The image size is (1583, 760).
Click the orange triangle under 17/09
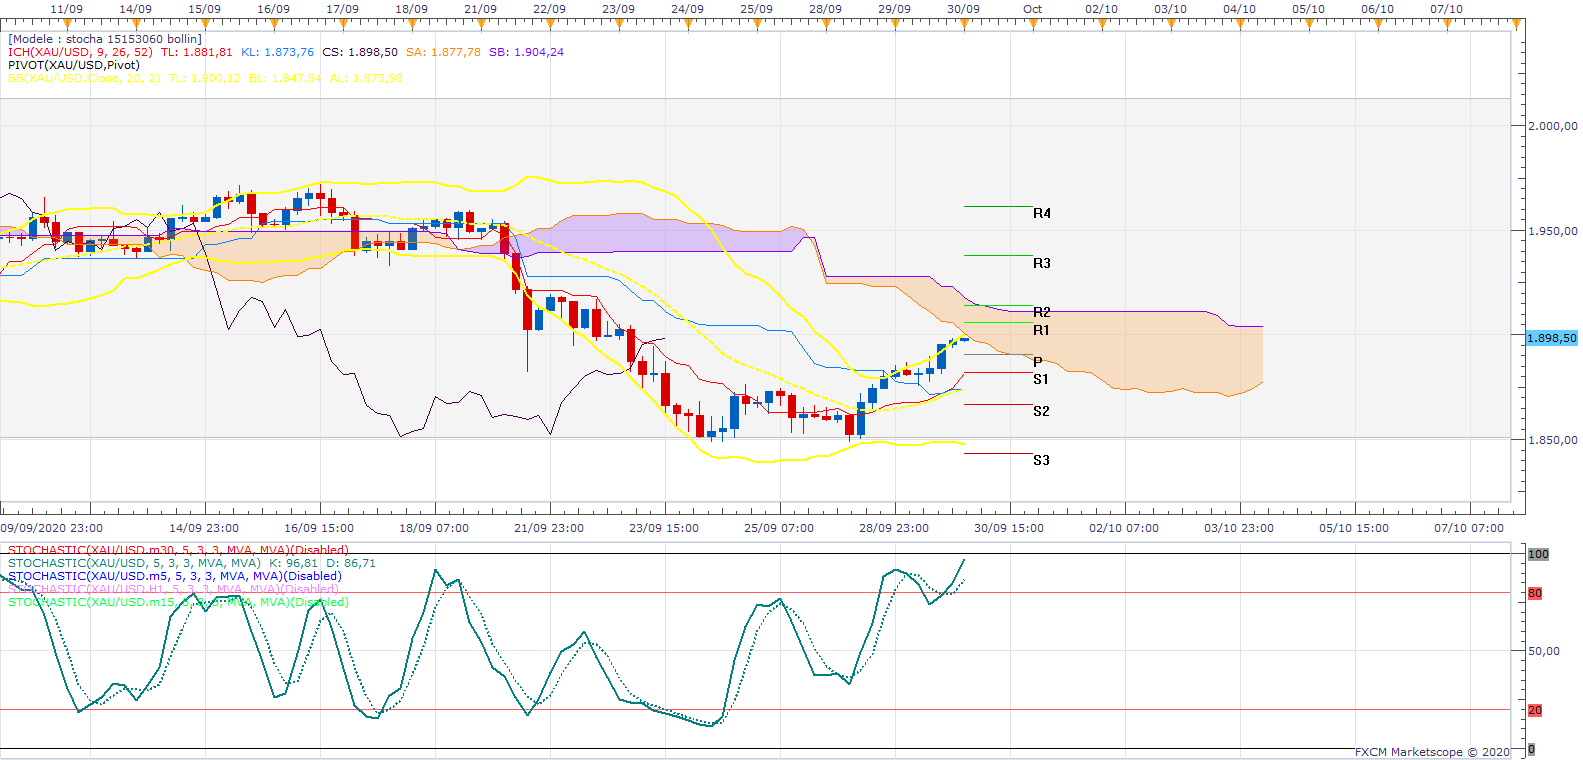click(342, 24)
